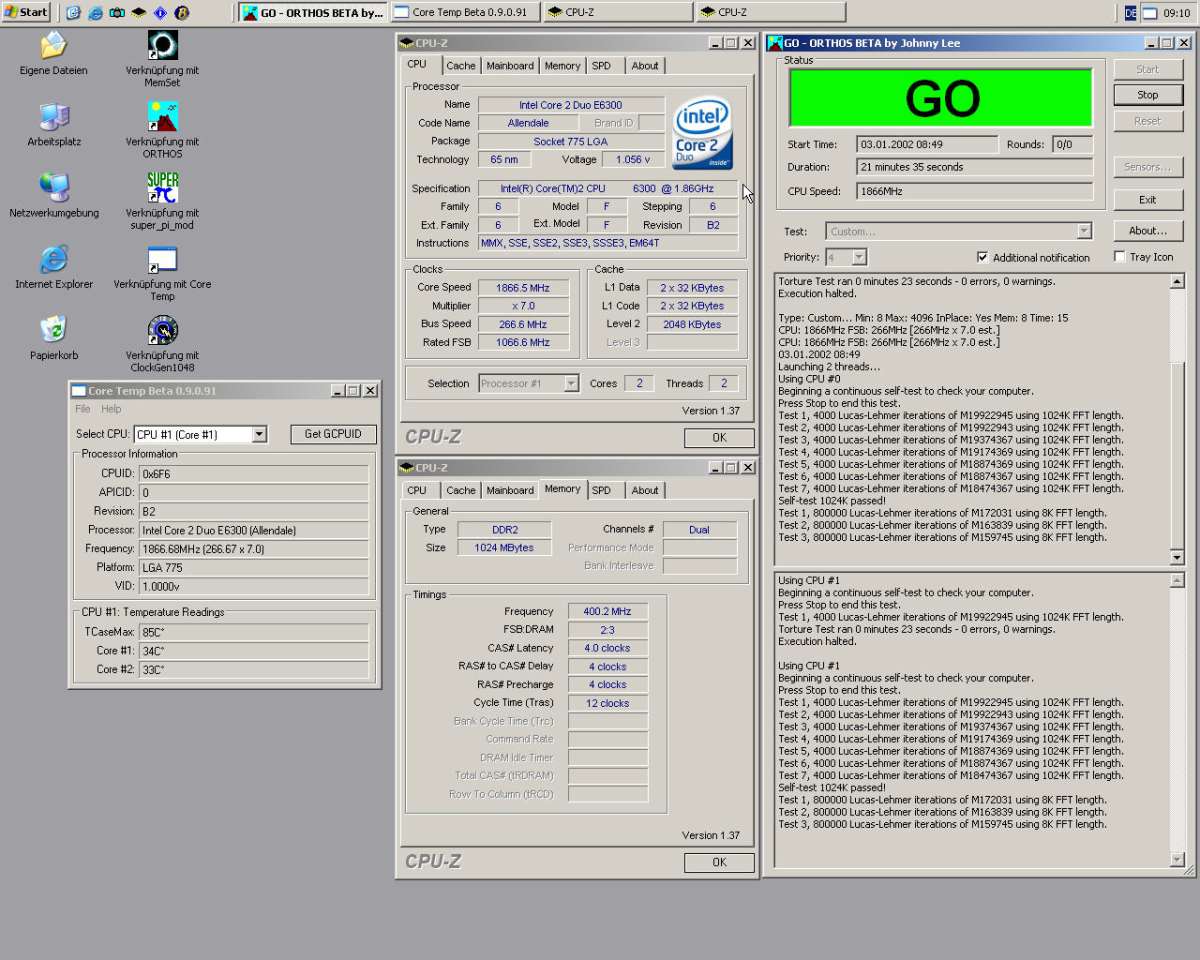
Task: Click Exit button in ORTHOS
Action: click(x=1148, y=199)
